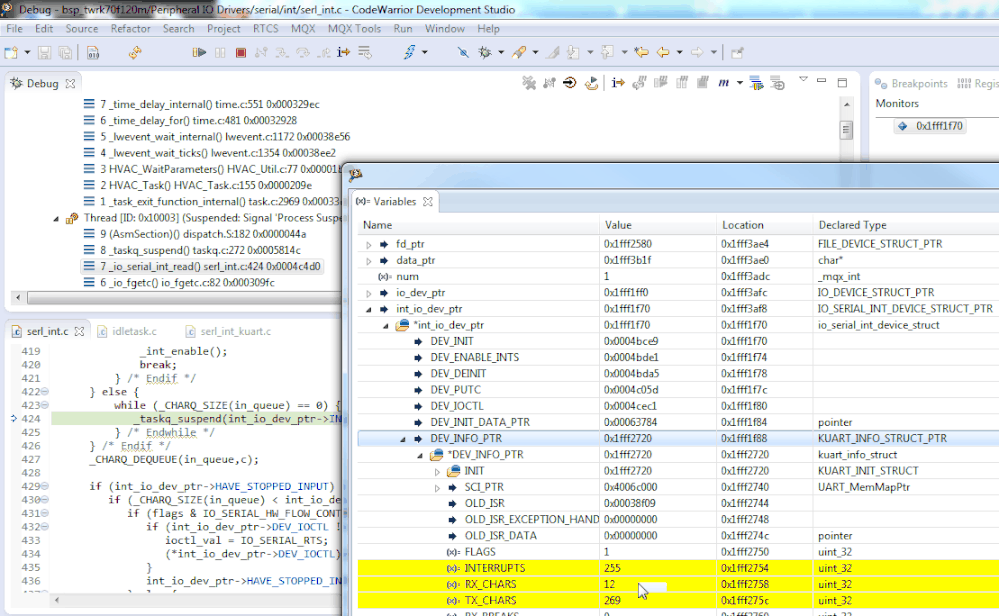Open the Breakpoints view tab
The width and height of the screenshot is (999, 616).
pos(918,84)
